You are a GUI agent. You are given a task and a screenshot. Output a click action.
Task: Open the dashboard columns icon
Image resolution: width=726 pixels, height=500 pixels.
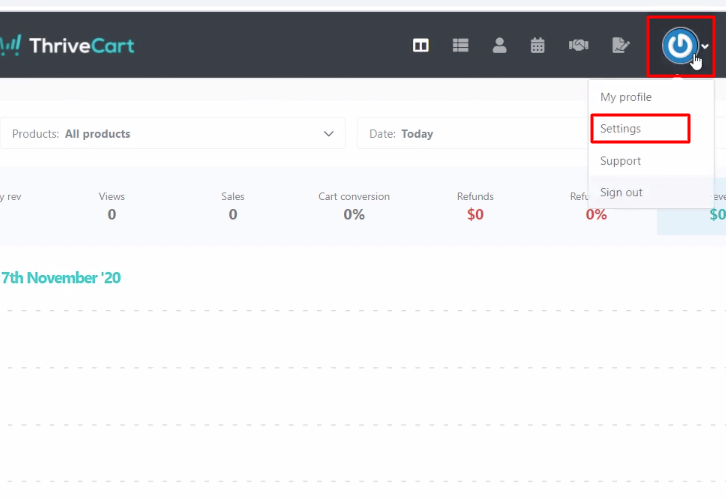420,45
